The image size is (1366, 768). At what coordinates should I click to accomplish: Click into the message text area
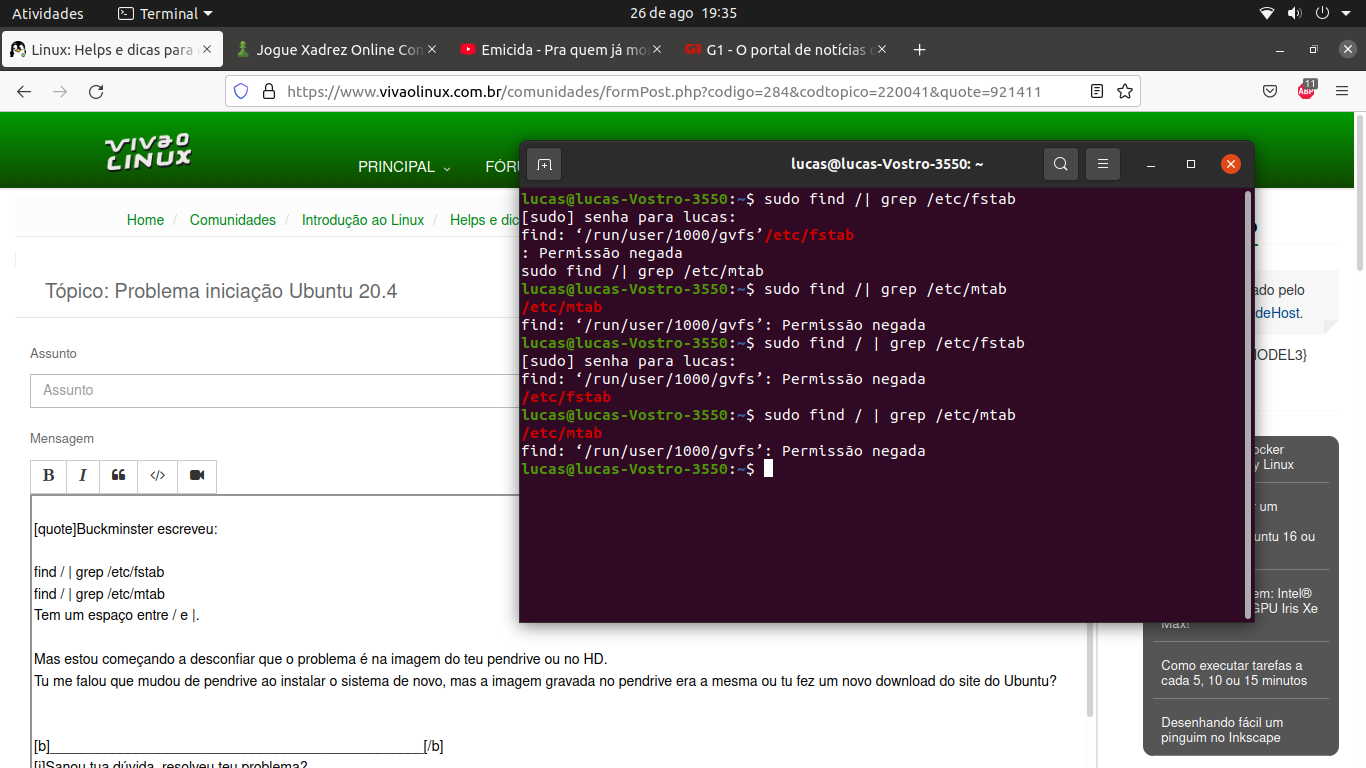click(x=560, y=632)
